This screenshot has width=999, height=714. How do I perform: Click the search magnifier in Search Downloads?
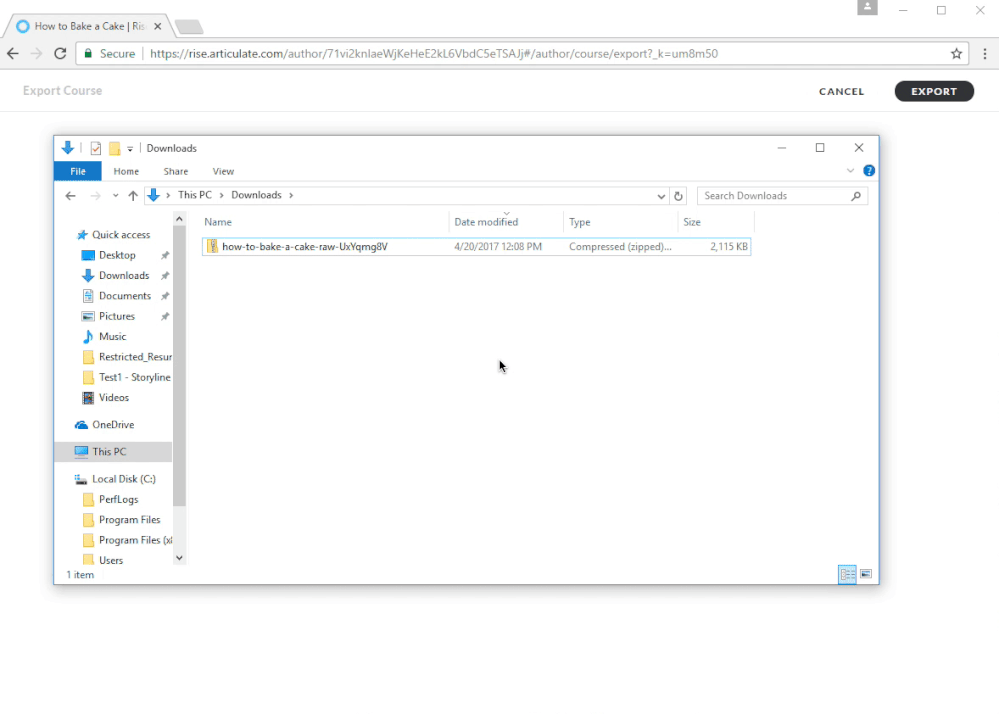[x=856, y=196]
